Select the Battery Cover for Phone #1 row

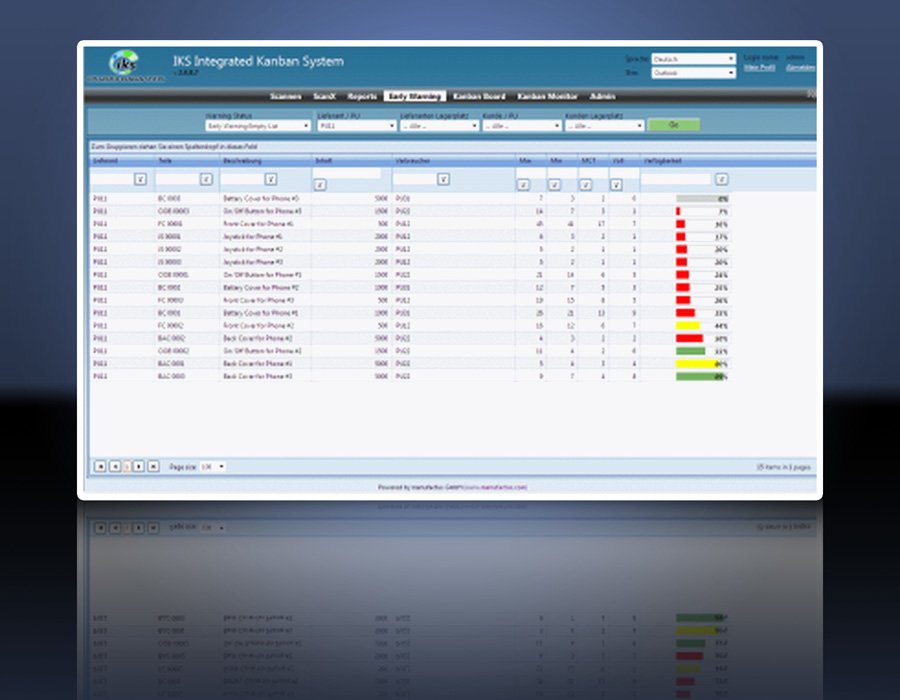[410, 313]
